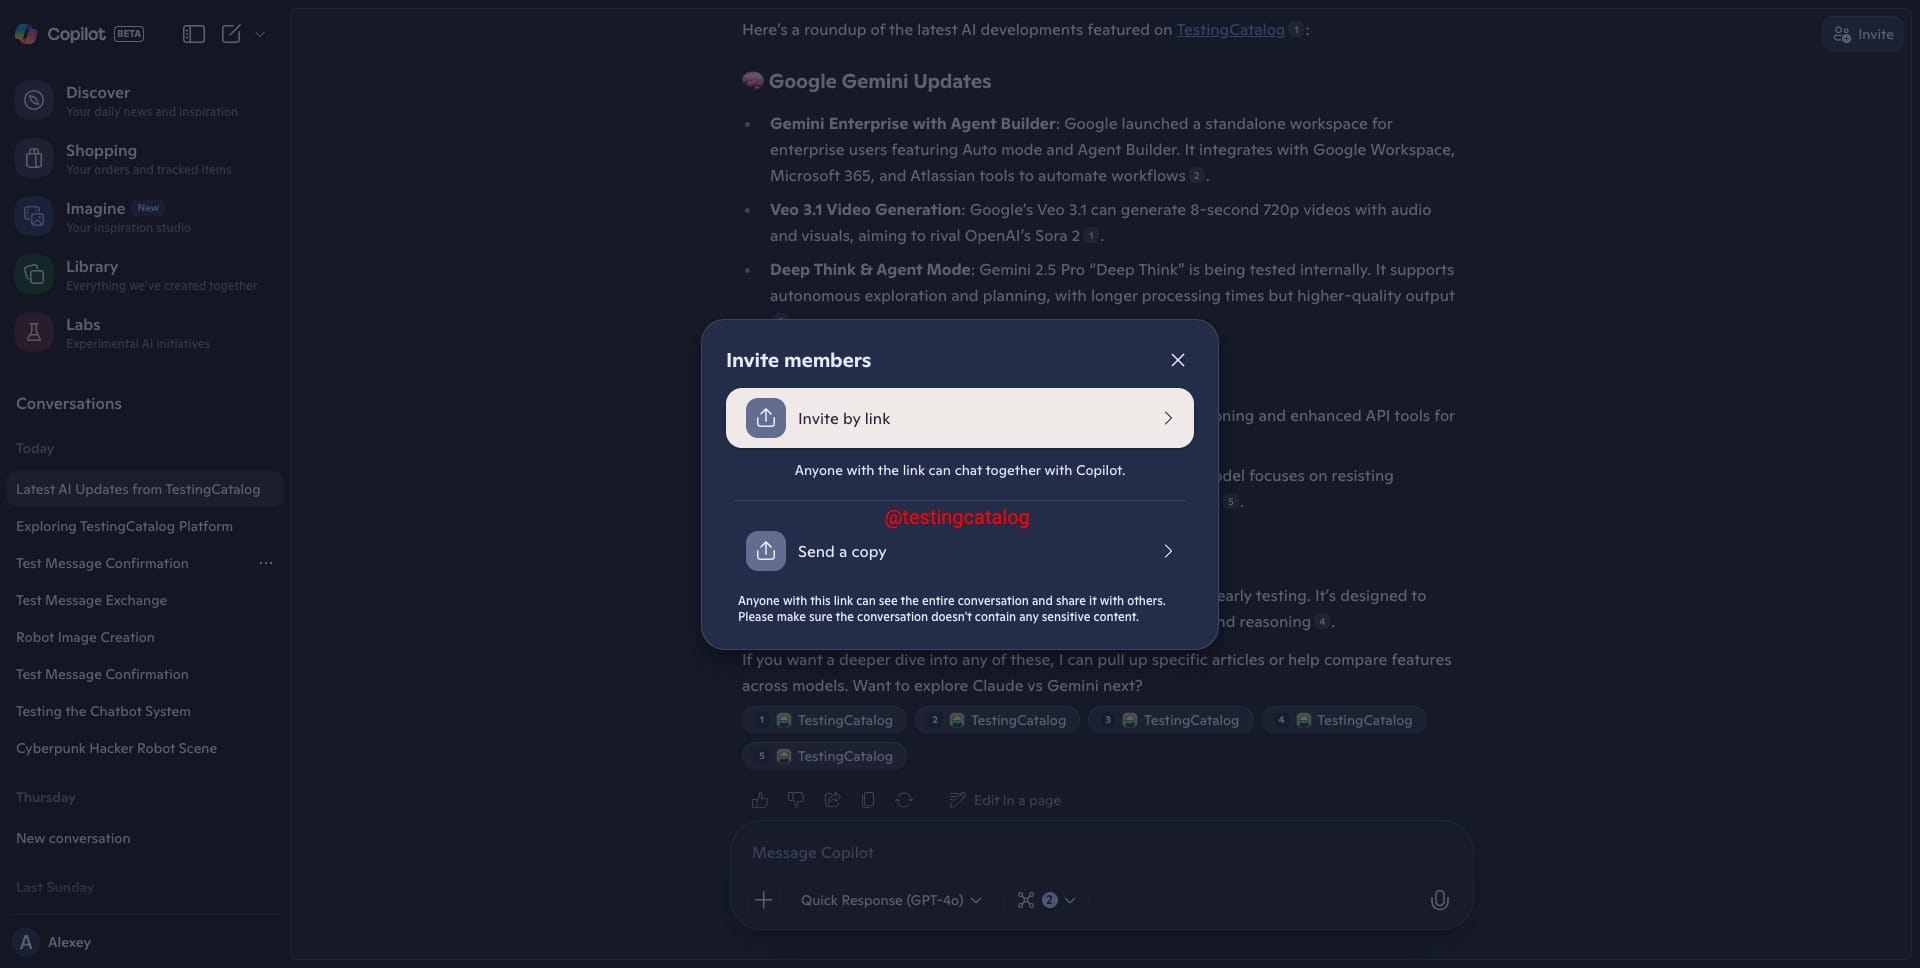Open citation chip 1 TestingCatalog
Image resolution: width=1920 pixels, height=968 pixels.
[825, 720]
